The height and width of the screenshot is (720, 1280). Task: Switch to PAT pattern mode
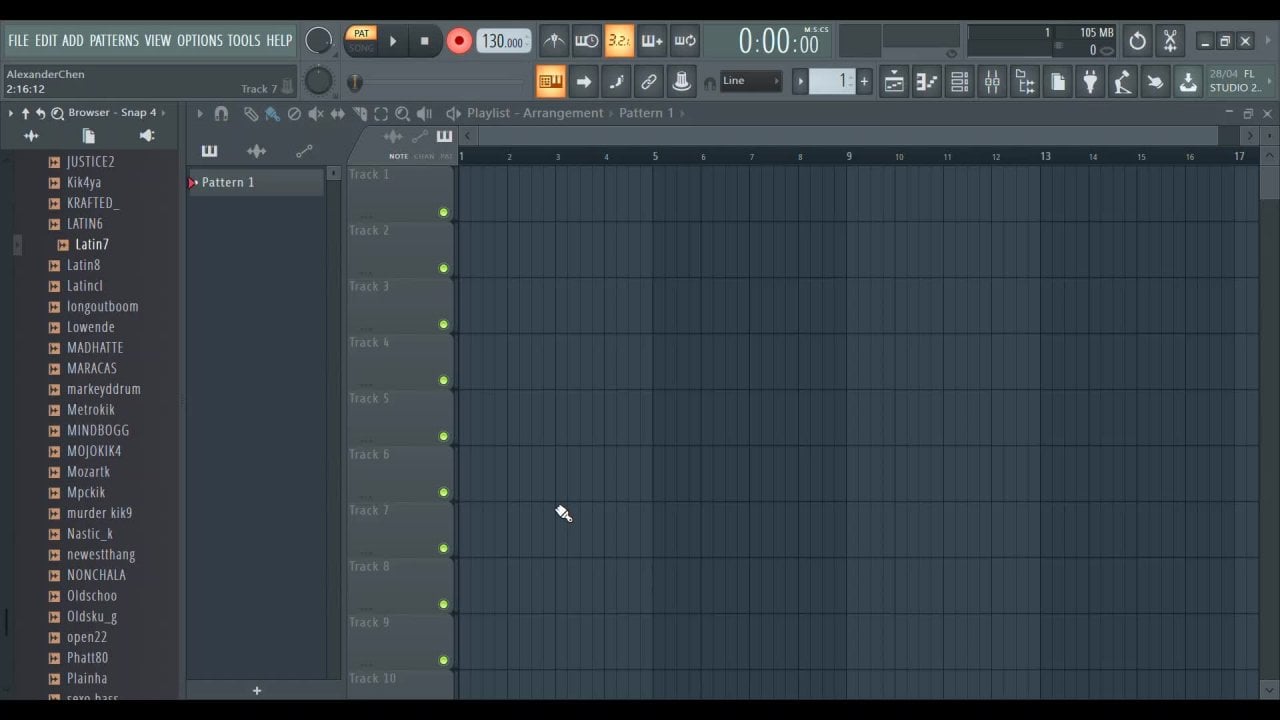pos(361,33)
